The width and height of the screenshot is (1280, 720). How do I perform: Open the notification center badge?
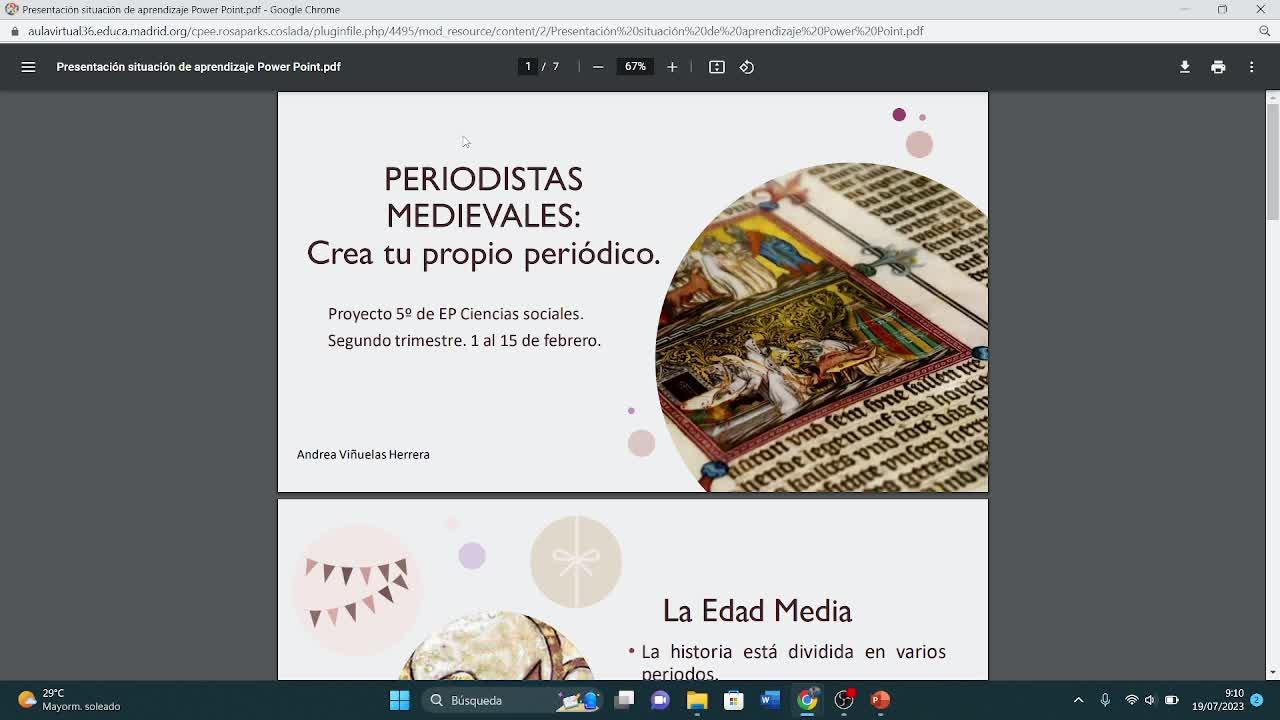click(x=1257, y=700)
